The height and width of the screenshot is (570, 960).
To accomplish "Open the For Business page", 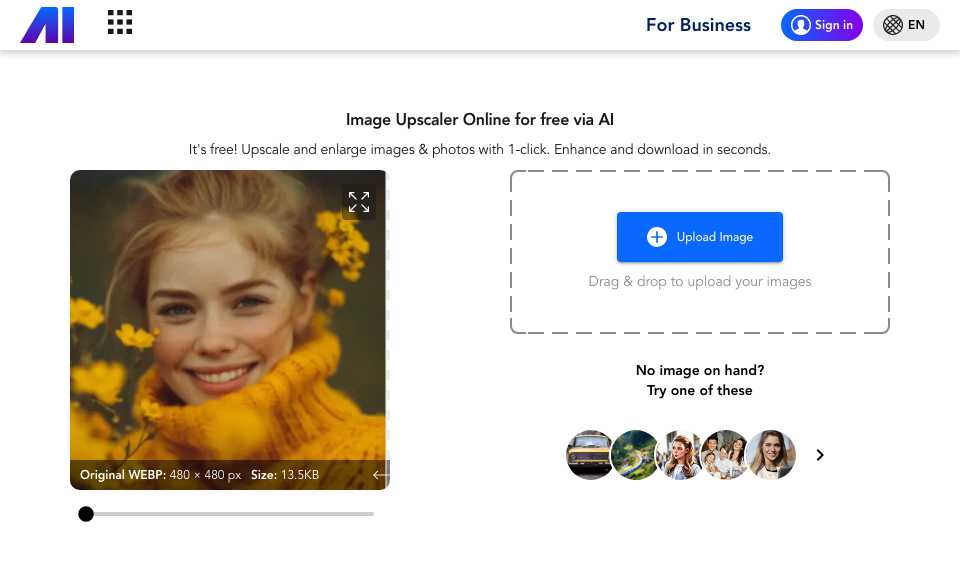I will tap(698, 25).
